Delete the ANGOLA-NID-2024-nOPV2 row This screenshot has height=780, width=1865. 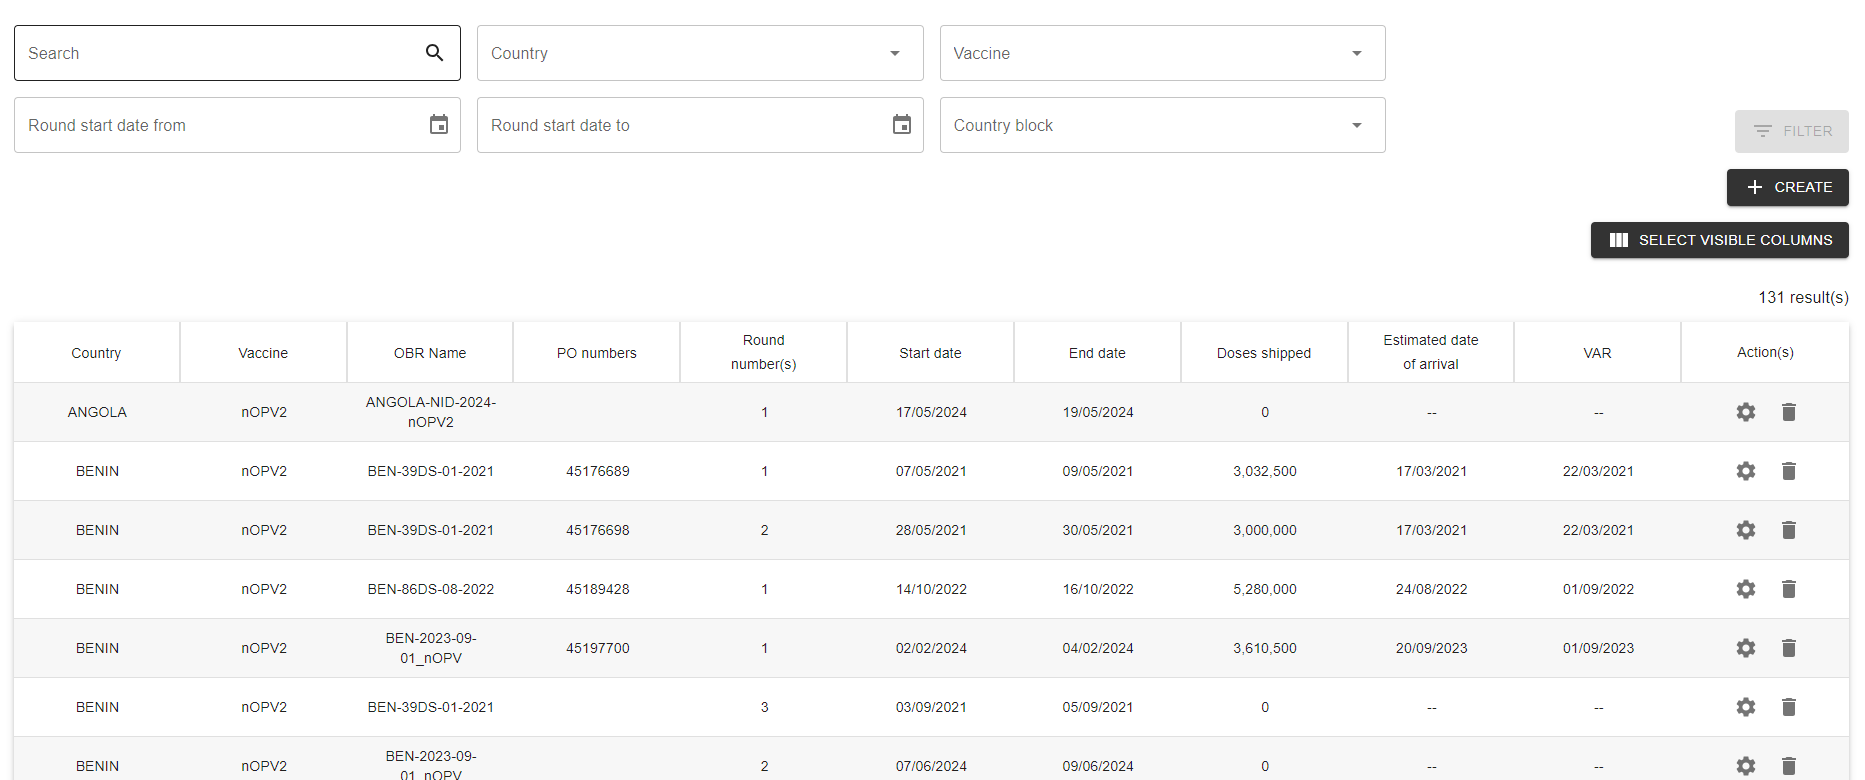pos(1788,412)
